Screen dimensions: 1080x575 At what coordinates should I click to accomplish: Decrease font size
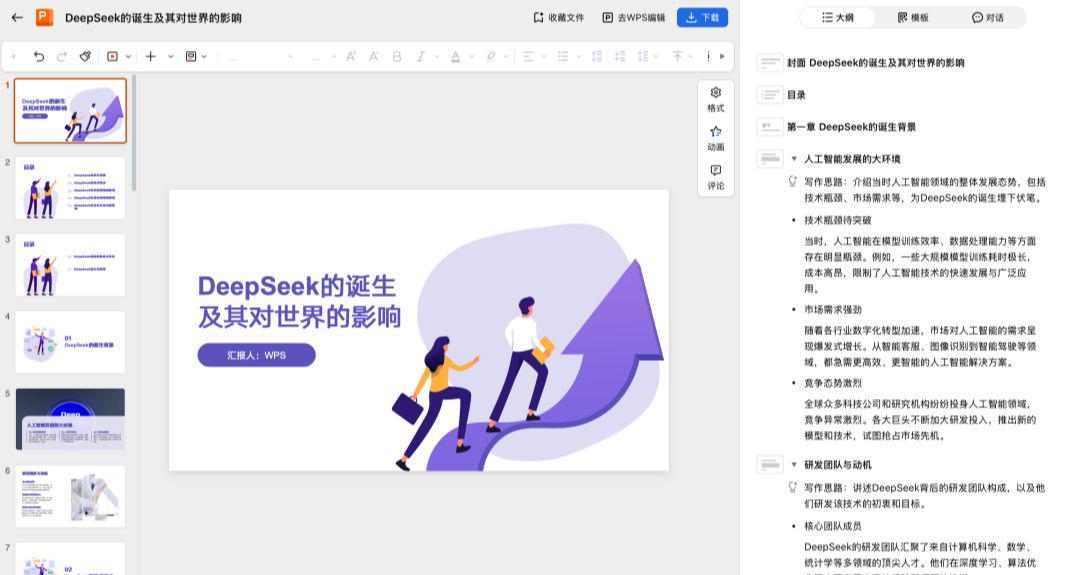(373, 56)
